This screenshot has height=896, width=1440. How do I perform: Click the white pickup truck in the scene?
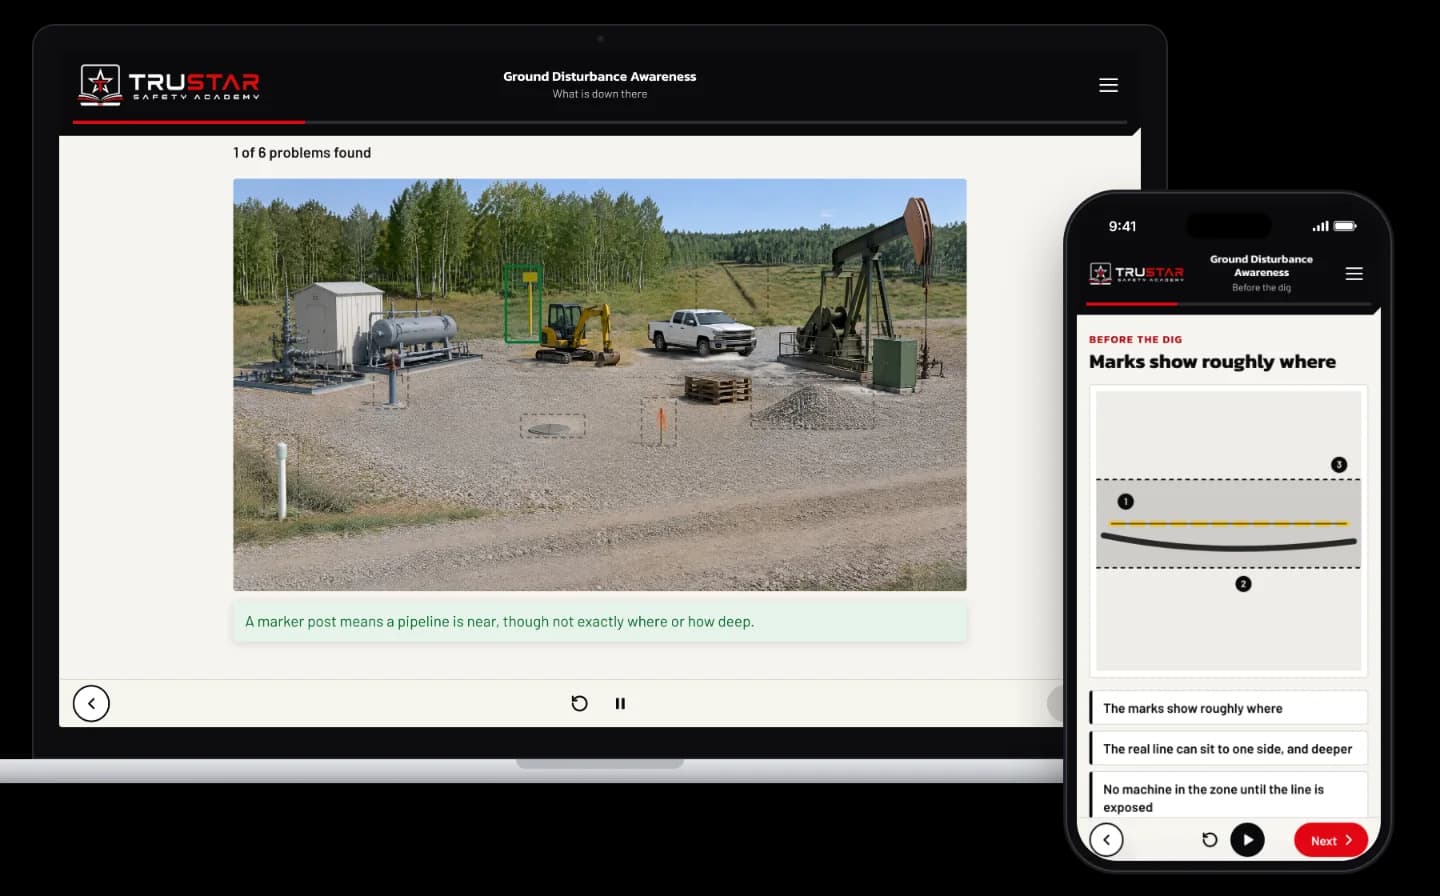[x=703, y=331]
